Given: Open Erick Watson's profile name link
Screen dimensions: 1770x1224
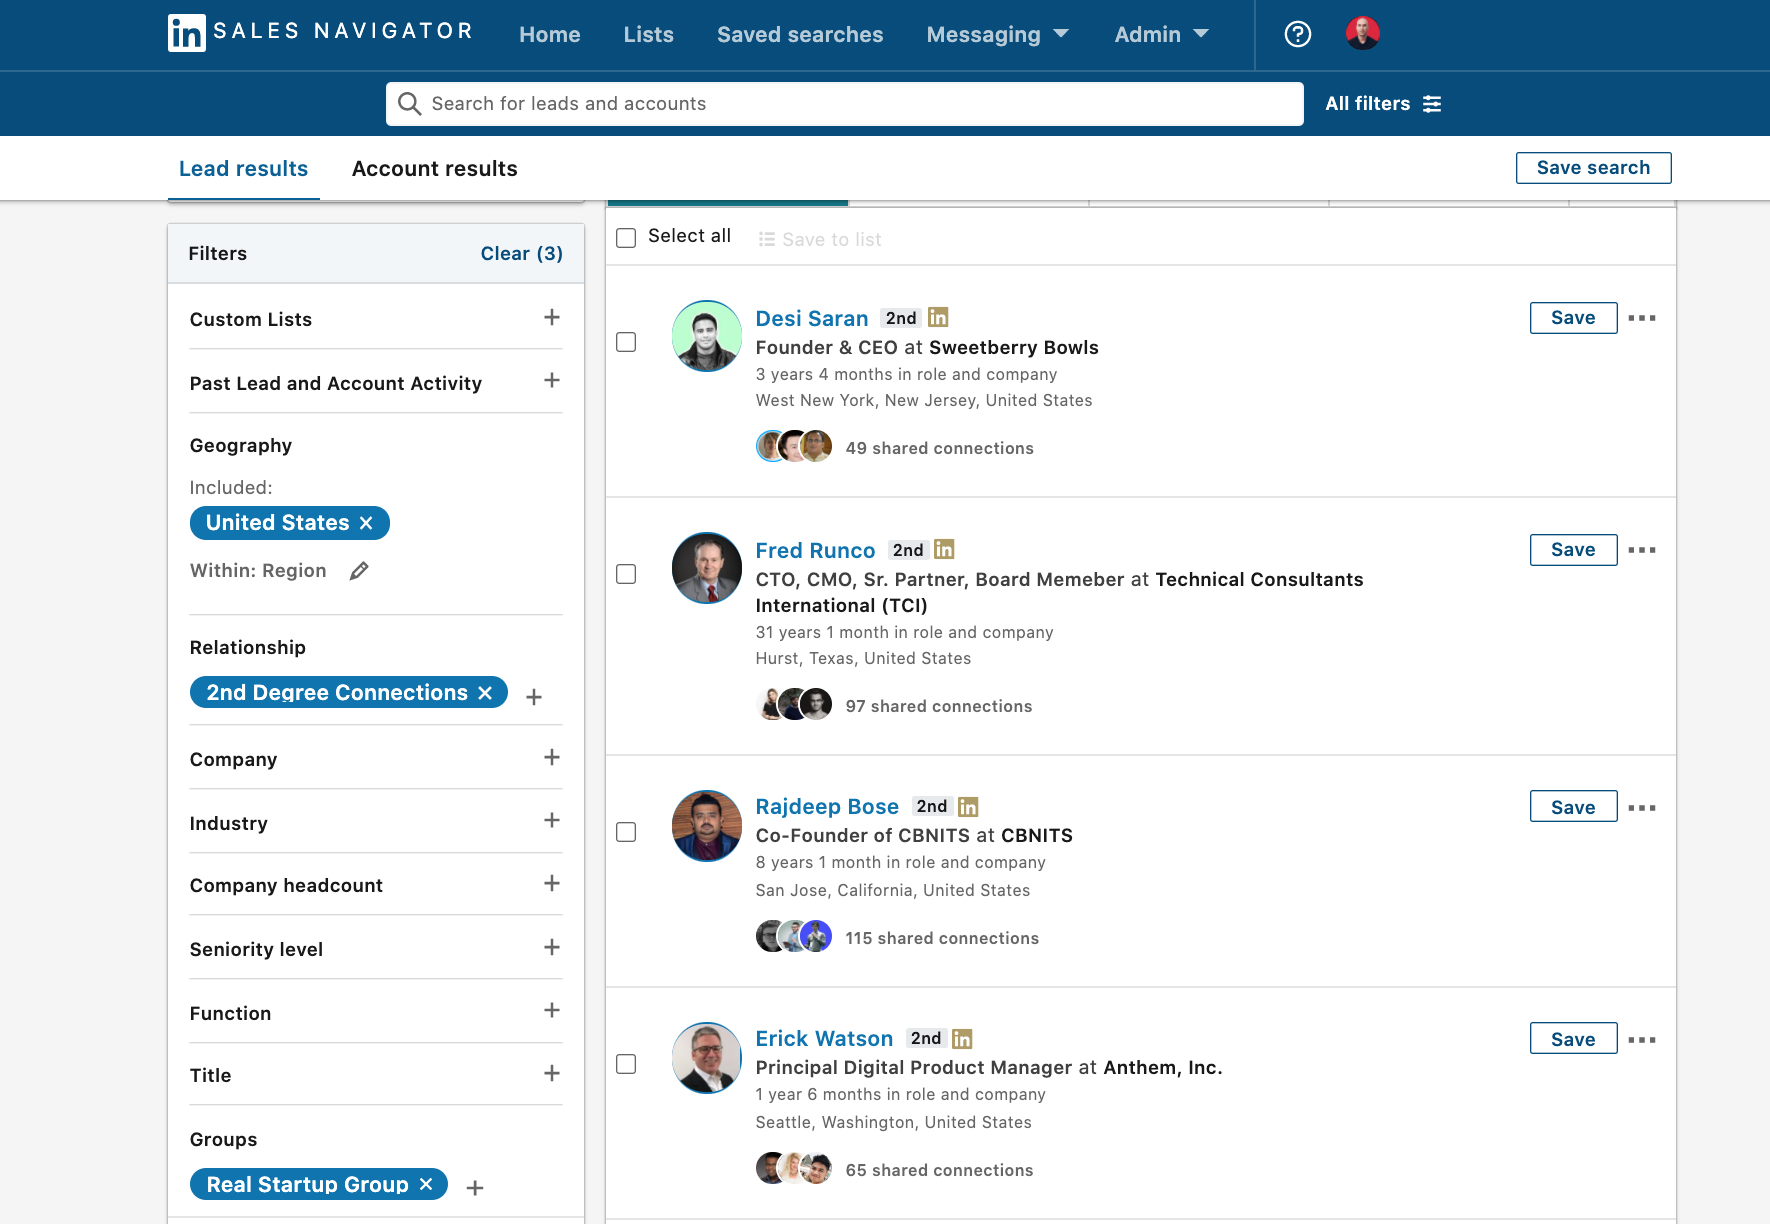Looking at the screenshot, I should (824, 1038).
